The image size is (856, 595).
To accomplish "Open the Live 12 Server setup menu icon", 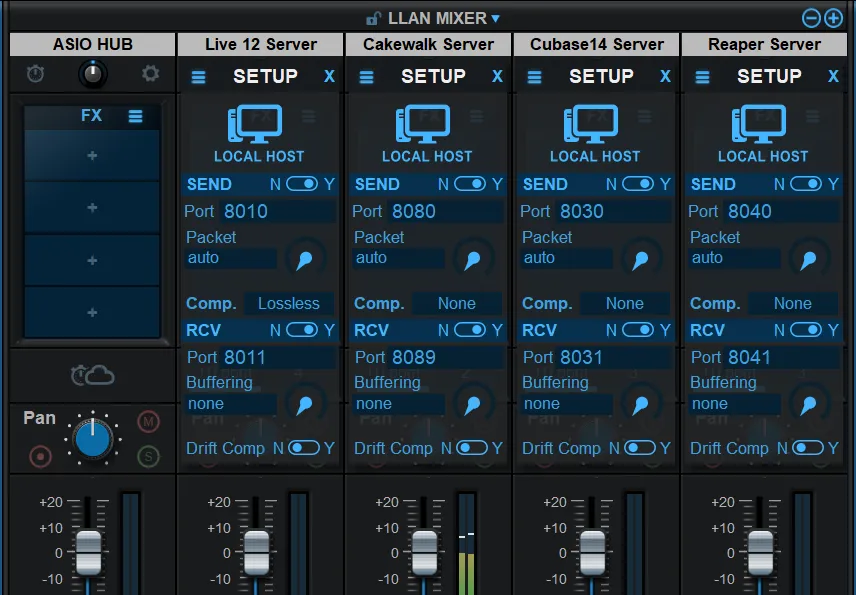I will point(199,77).
